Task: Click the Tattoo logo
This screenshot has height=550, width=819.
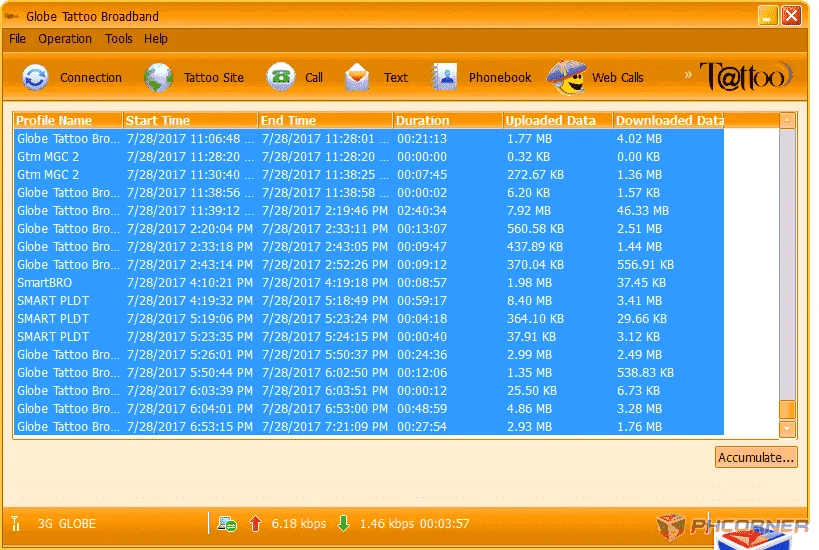Action: (x=746, y=76)
